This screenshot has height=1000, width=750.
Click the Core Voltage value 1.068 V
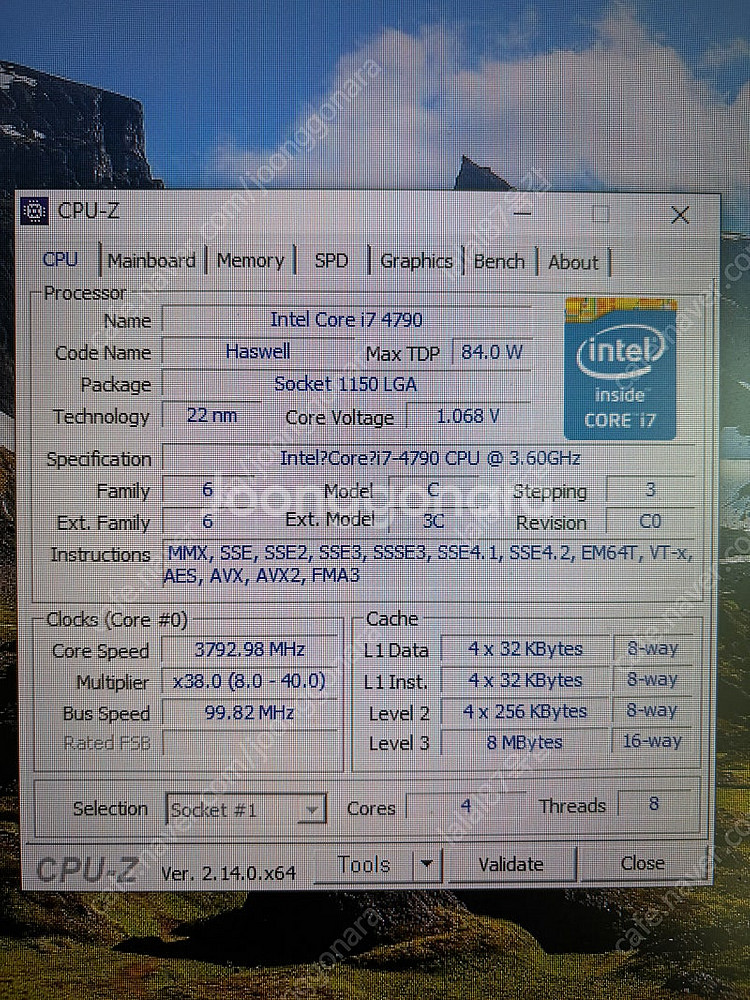click(x=468, y=416)
